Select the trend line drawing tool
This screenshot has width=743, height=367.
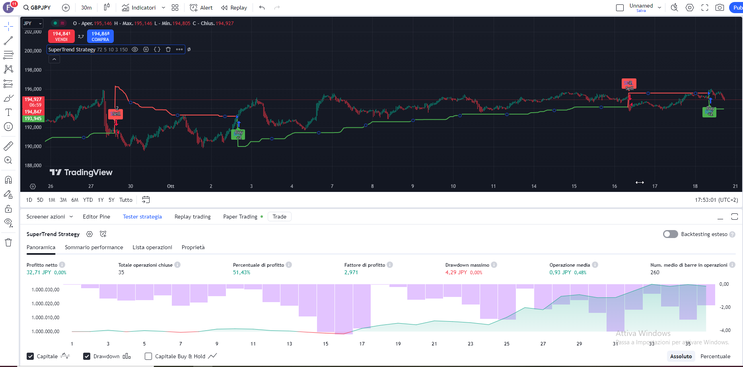pyautogui.click(x=8, y=41)
